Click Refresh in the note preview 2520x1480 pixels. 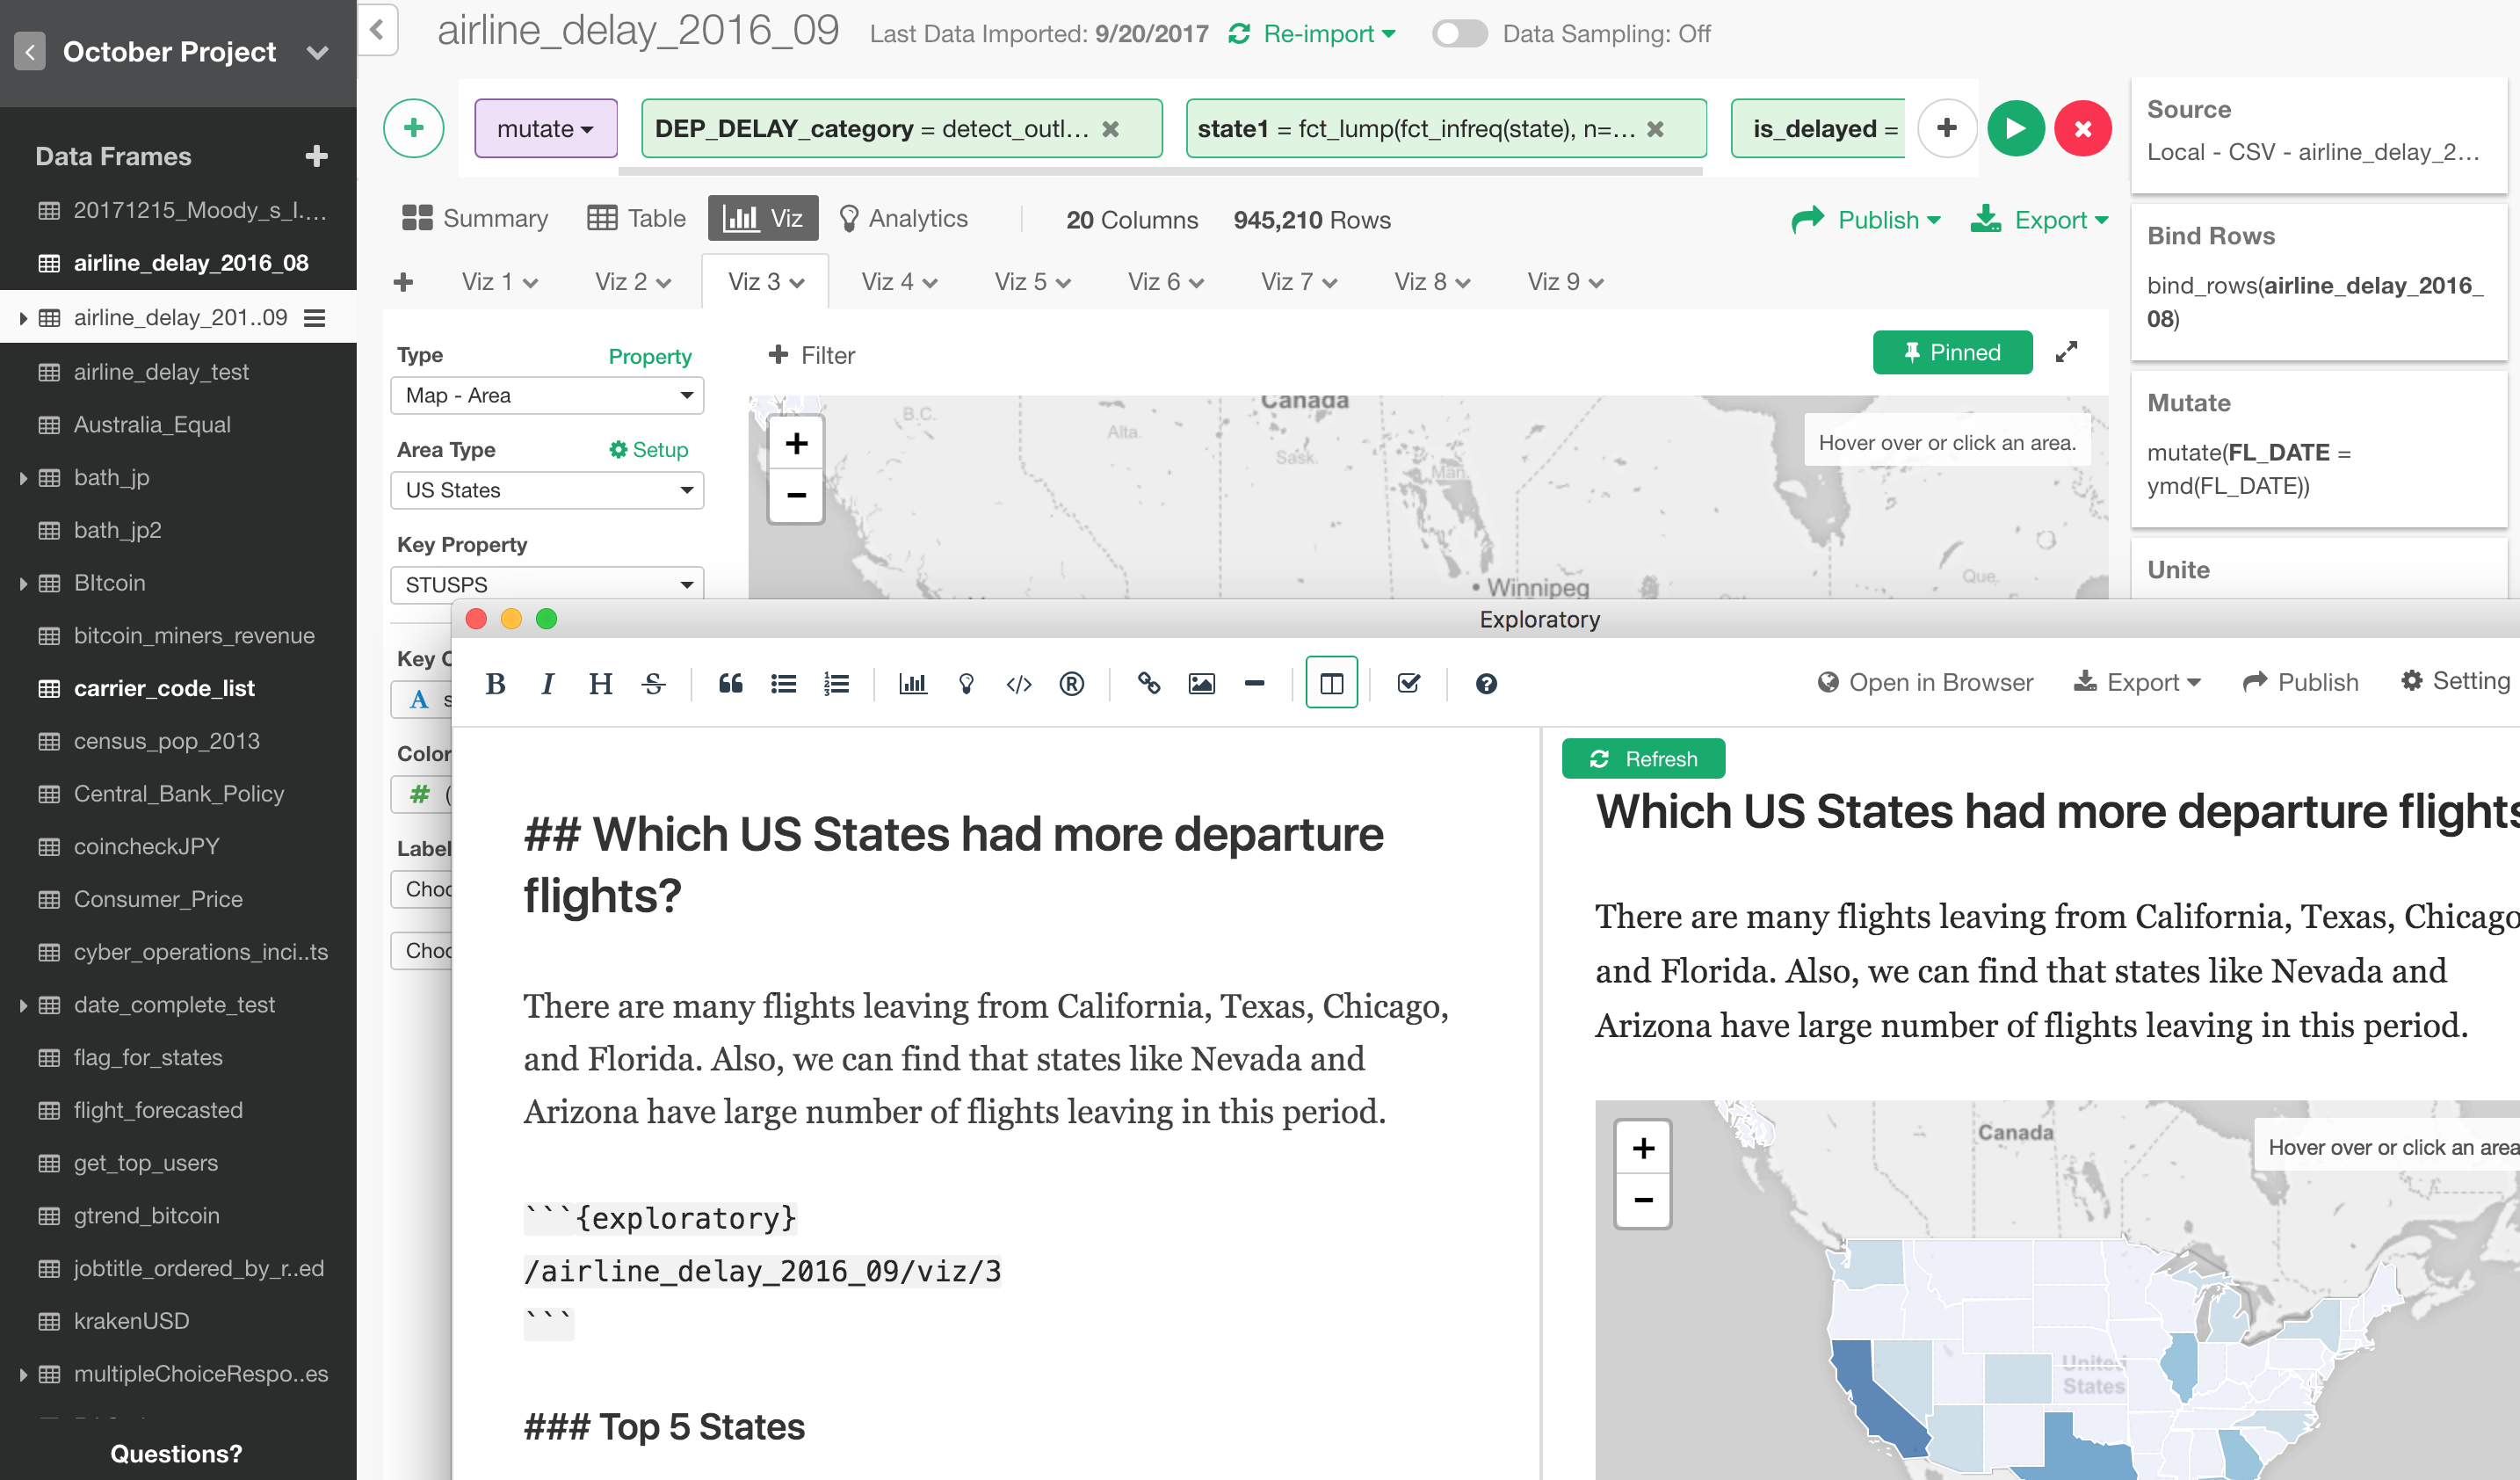coord(1643,758)
